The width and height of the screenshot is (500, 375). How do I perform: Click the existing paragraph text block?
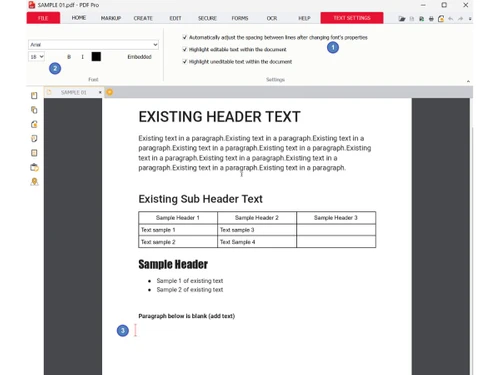[x=255, y=153]
